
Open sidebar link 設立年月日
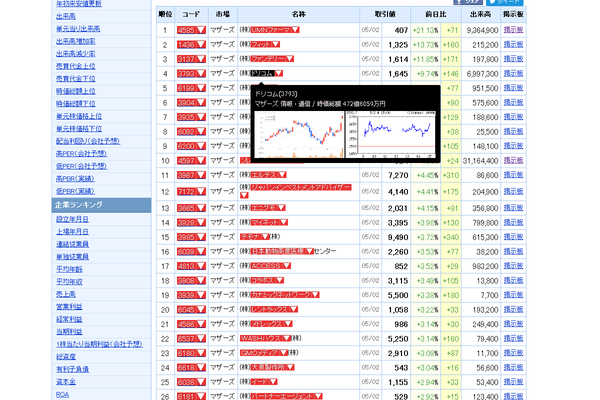[72, 219]
